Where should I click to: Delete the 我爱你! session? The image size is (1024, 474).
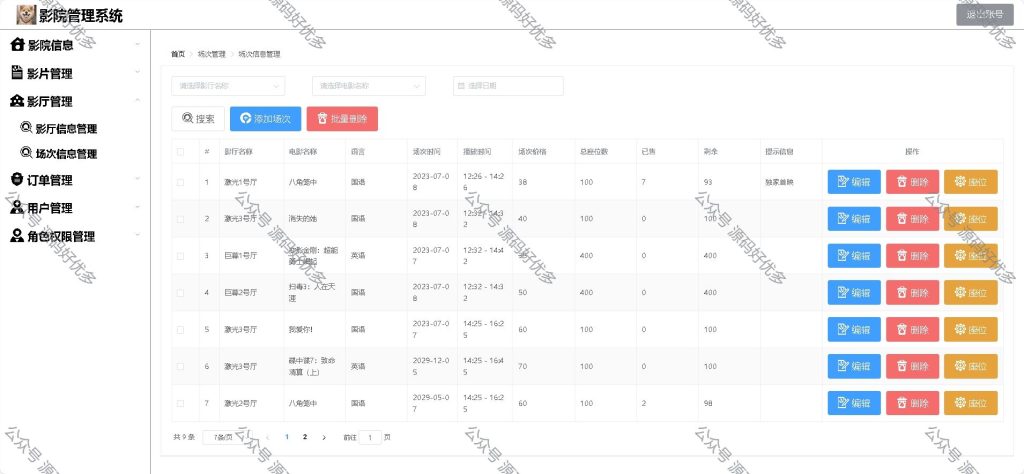[912, 330]
